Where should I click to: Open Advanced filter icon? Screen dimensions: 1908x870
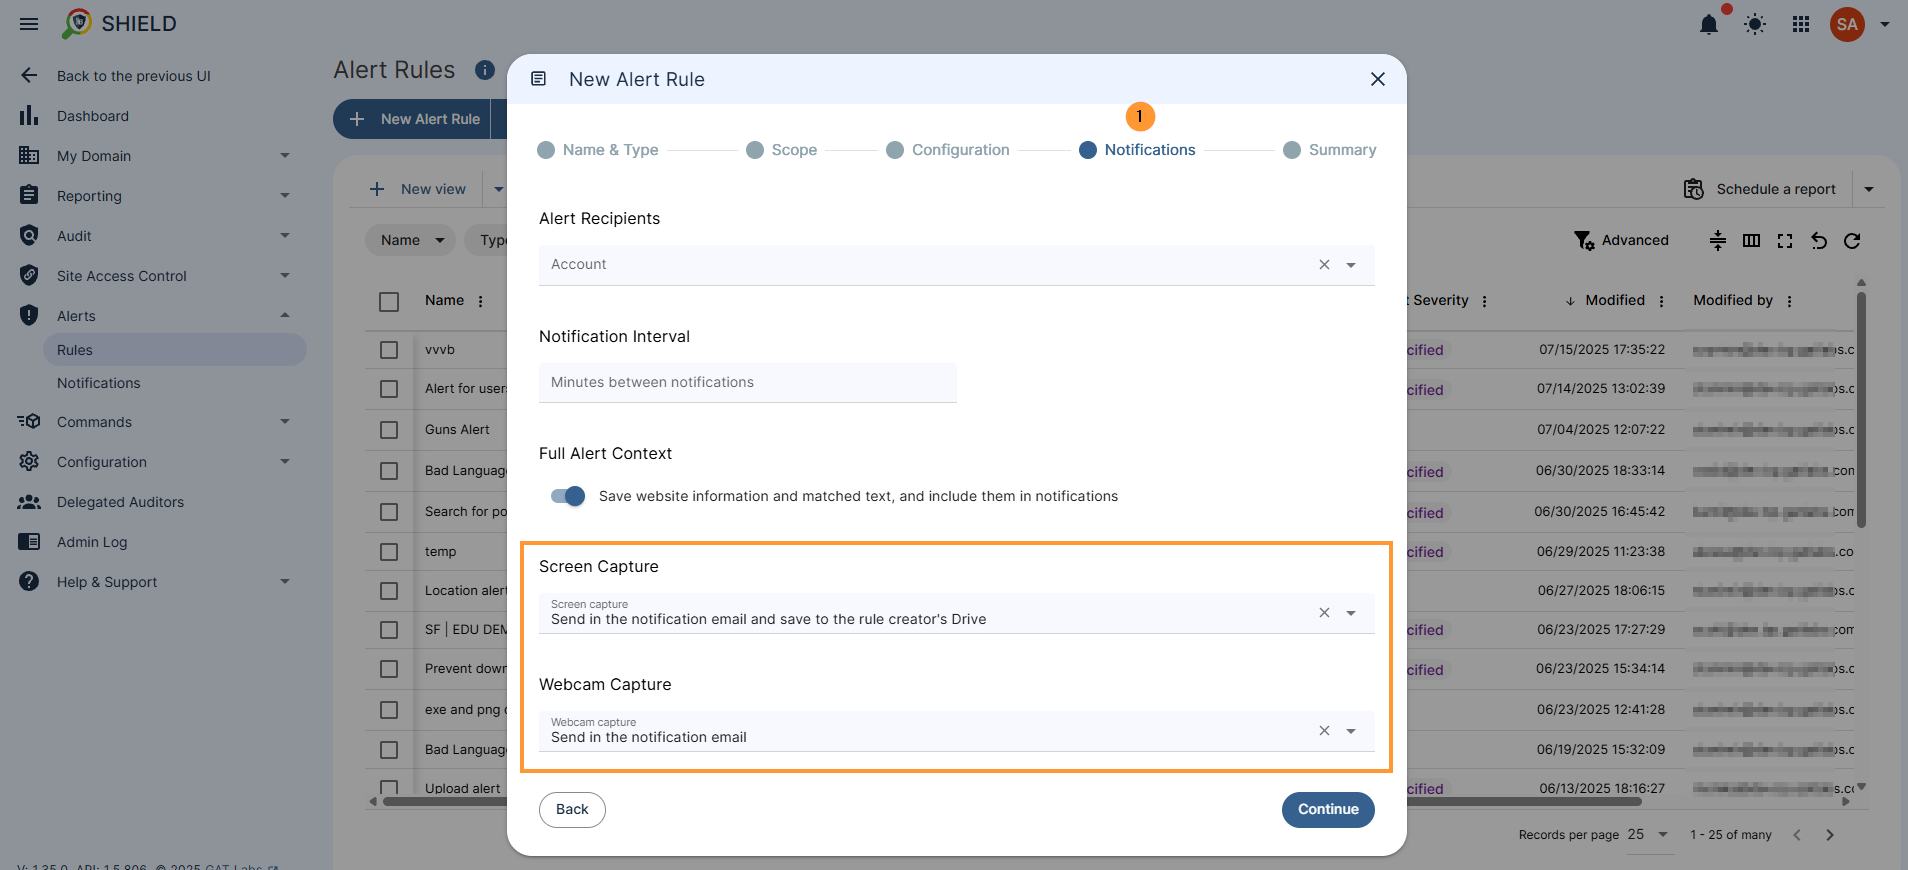coord(1584,240)
